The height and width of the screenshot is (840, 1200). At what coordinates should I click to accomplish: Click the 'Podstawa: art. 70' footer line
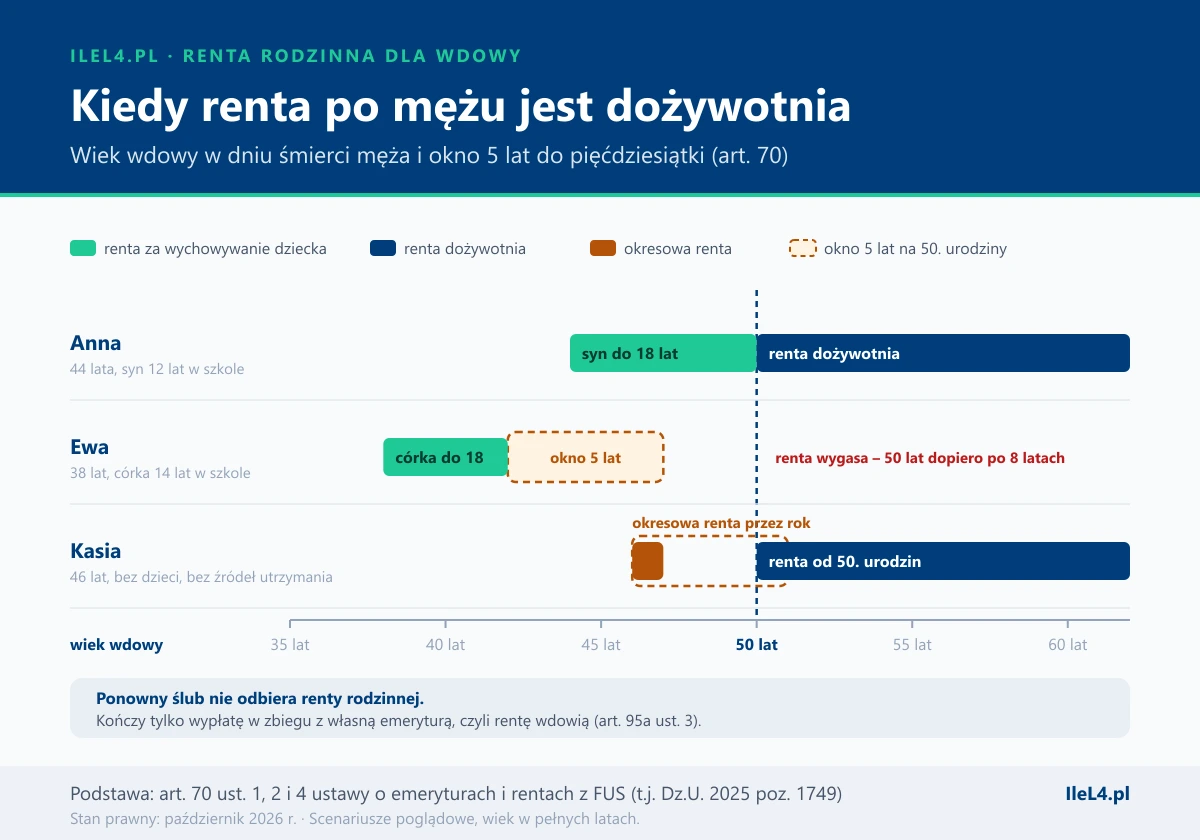coord(456,794)
